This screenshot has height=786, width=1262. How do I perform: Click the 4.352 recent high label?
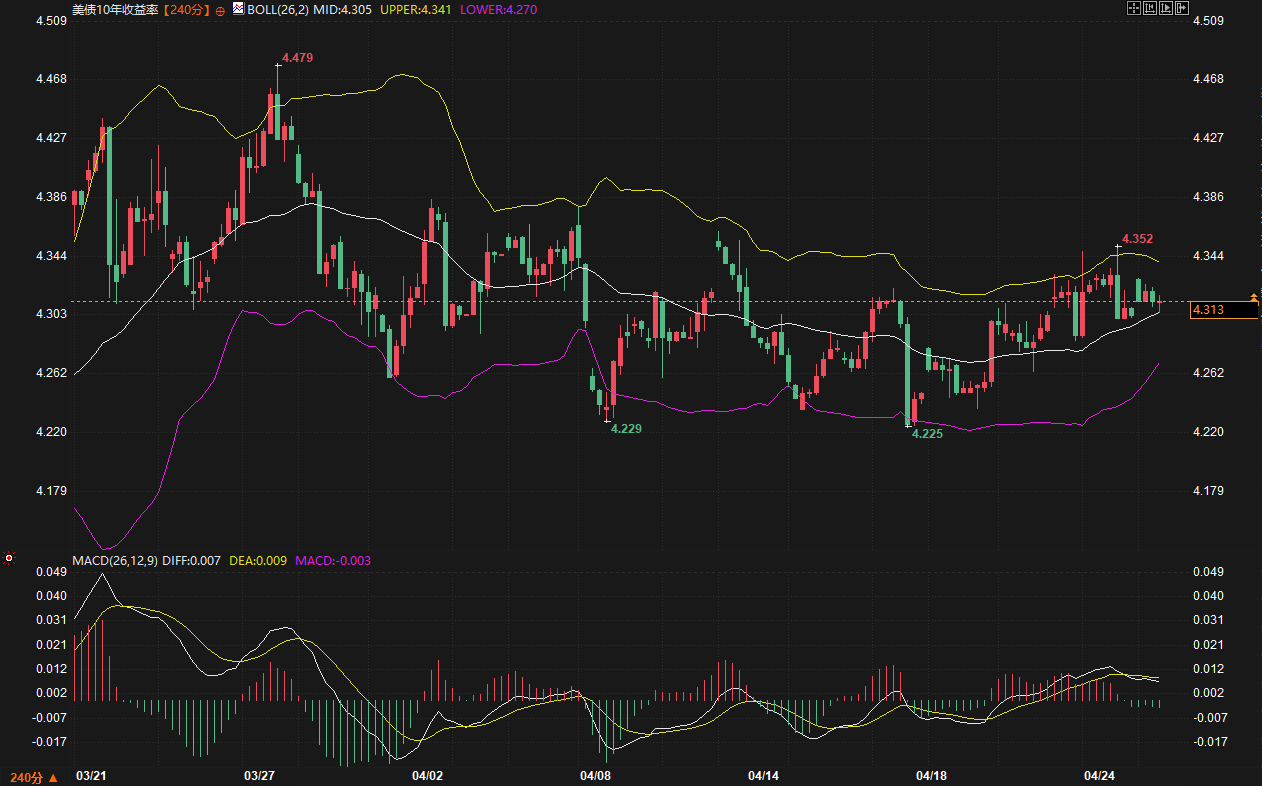point(1137,239)
